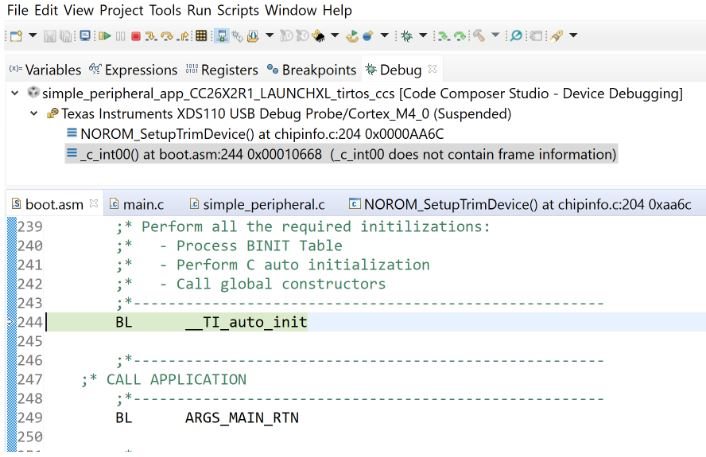Screen dimensions: 706x457
Task: Click the green Resume debug button
Action: [x=105, y=36]
